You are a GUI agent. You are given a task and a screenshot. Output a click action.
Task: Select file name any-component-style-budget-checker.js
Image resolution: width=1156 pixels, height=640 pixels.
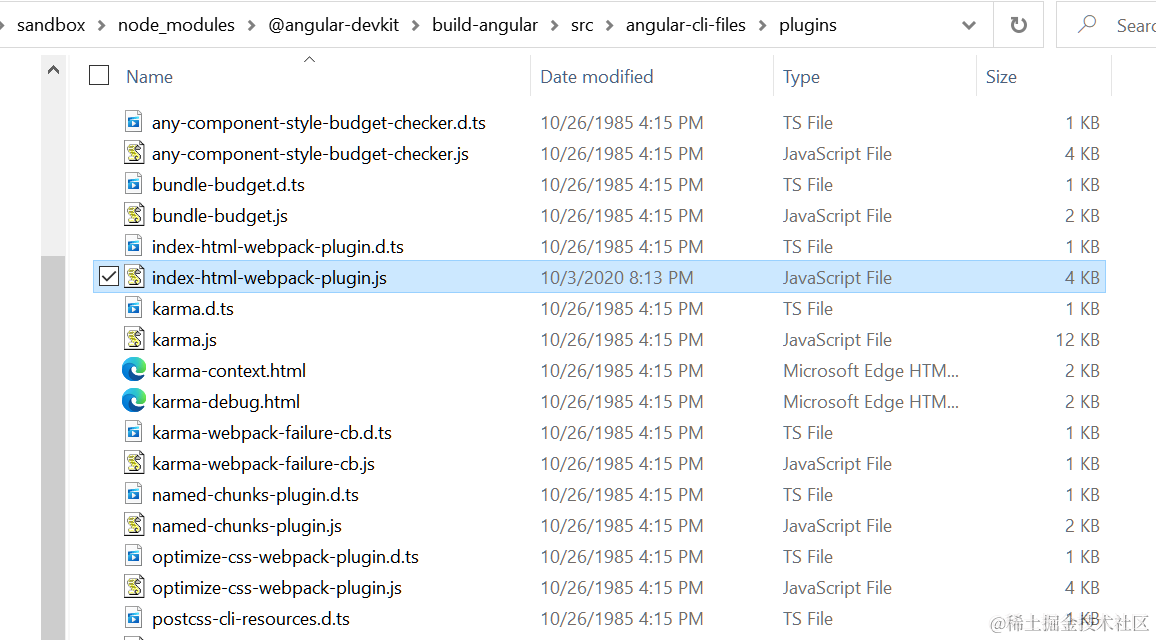coord(310,153)
